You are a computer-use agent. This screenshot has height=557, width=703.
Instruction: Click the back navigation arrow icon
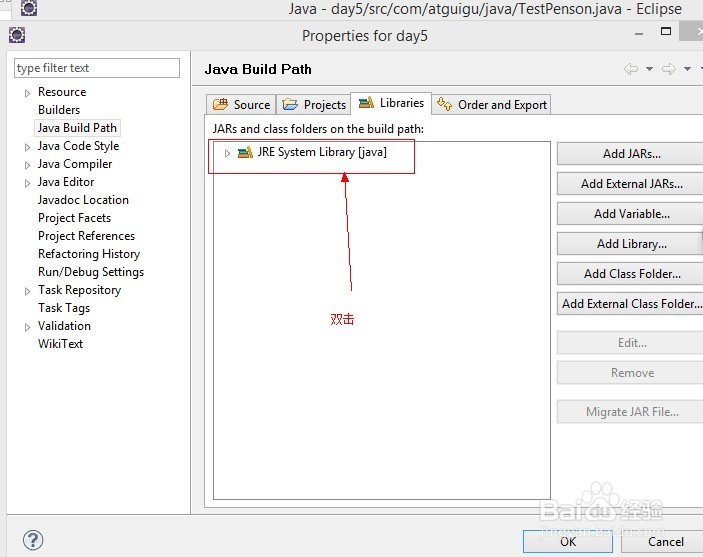(631, 69)
